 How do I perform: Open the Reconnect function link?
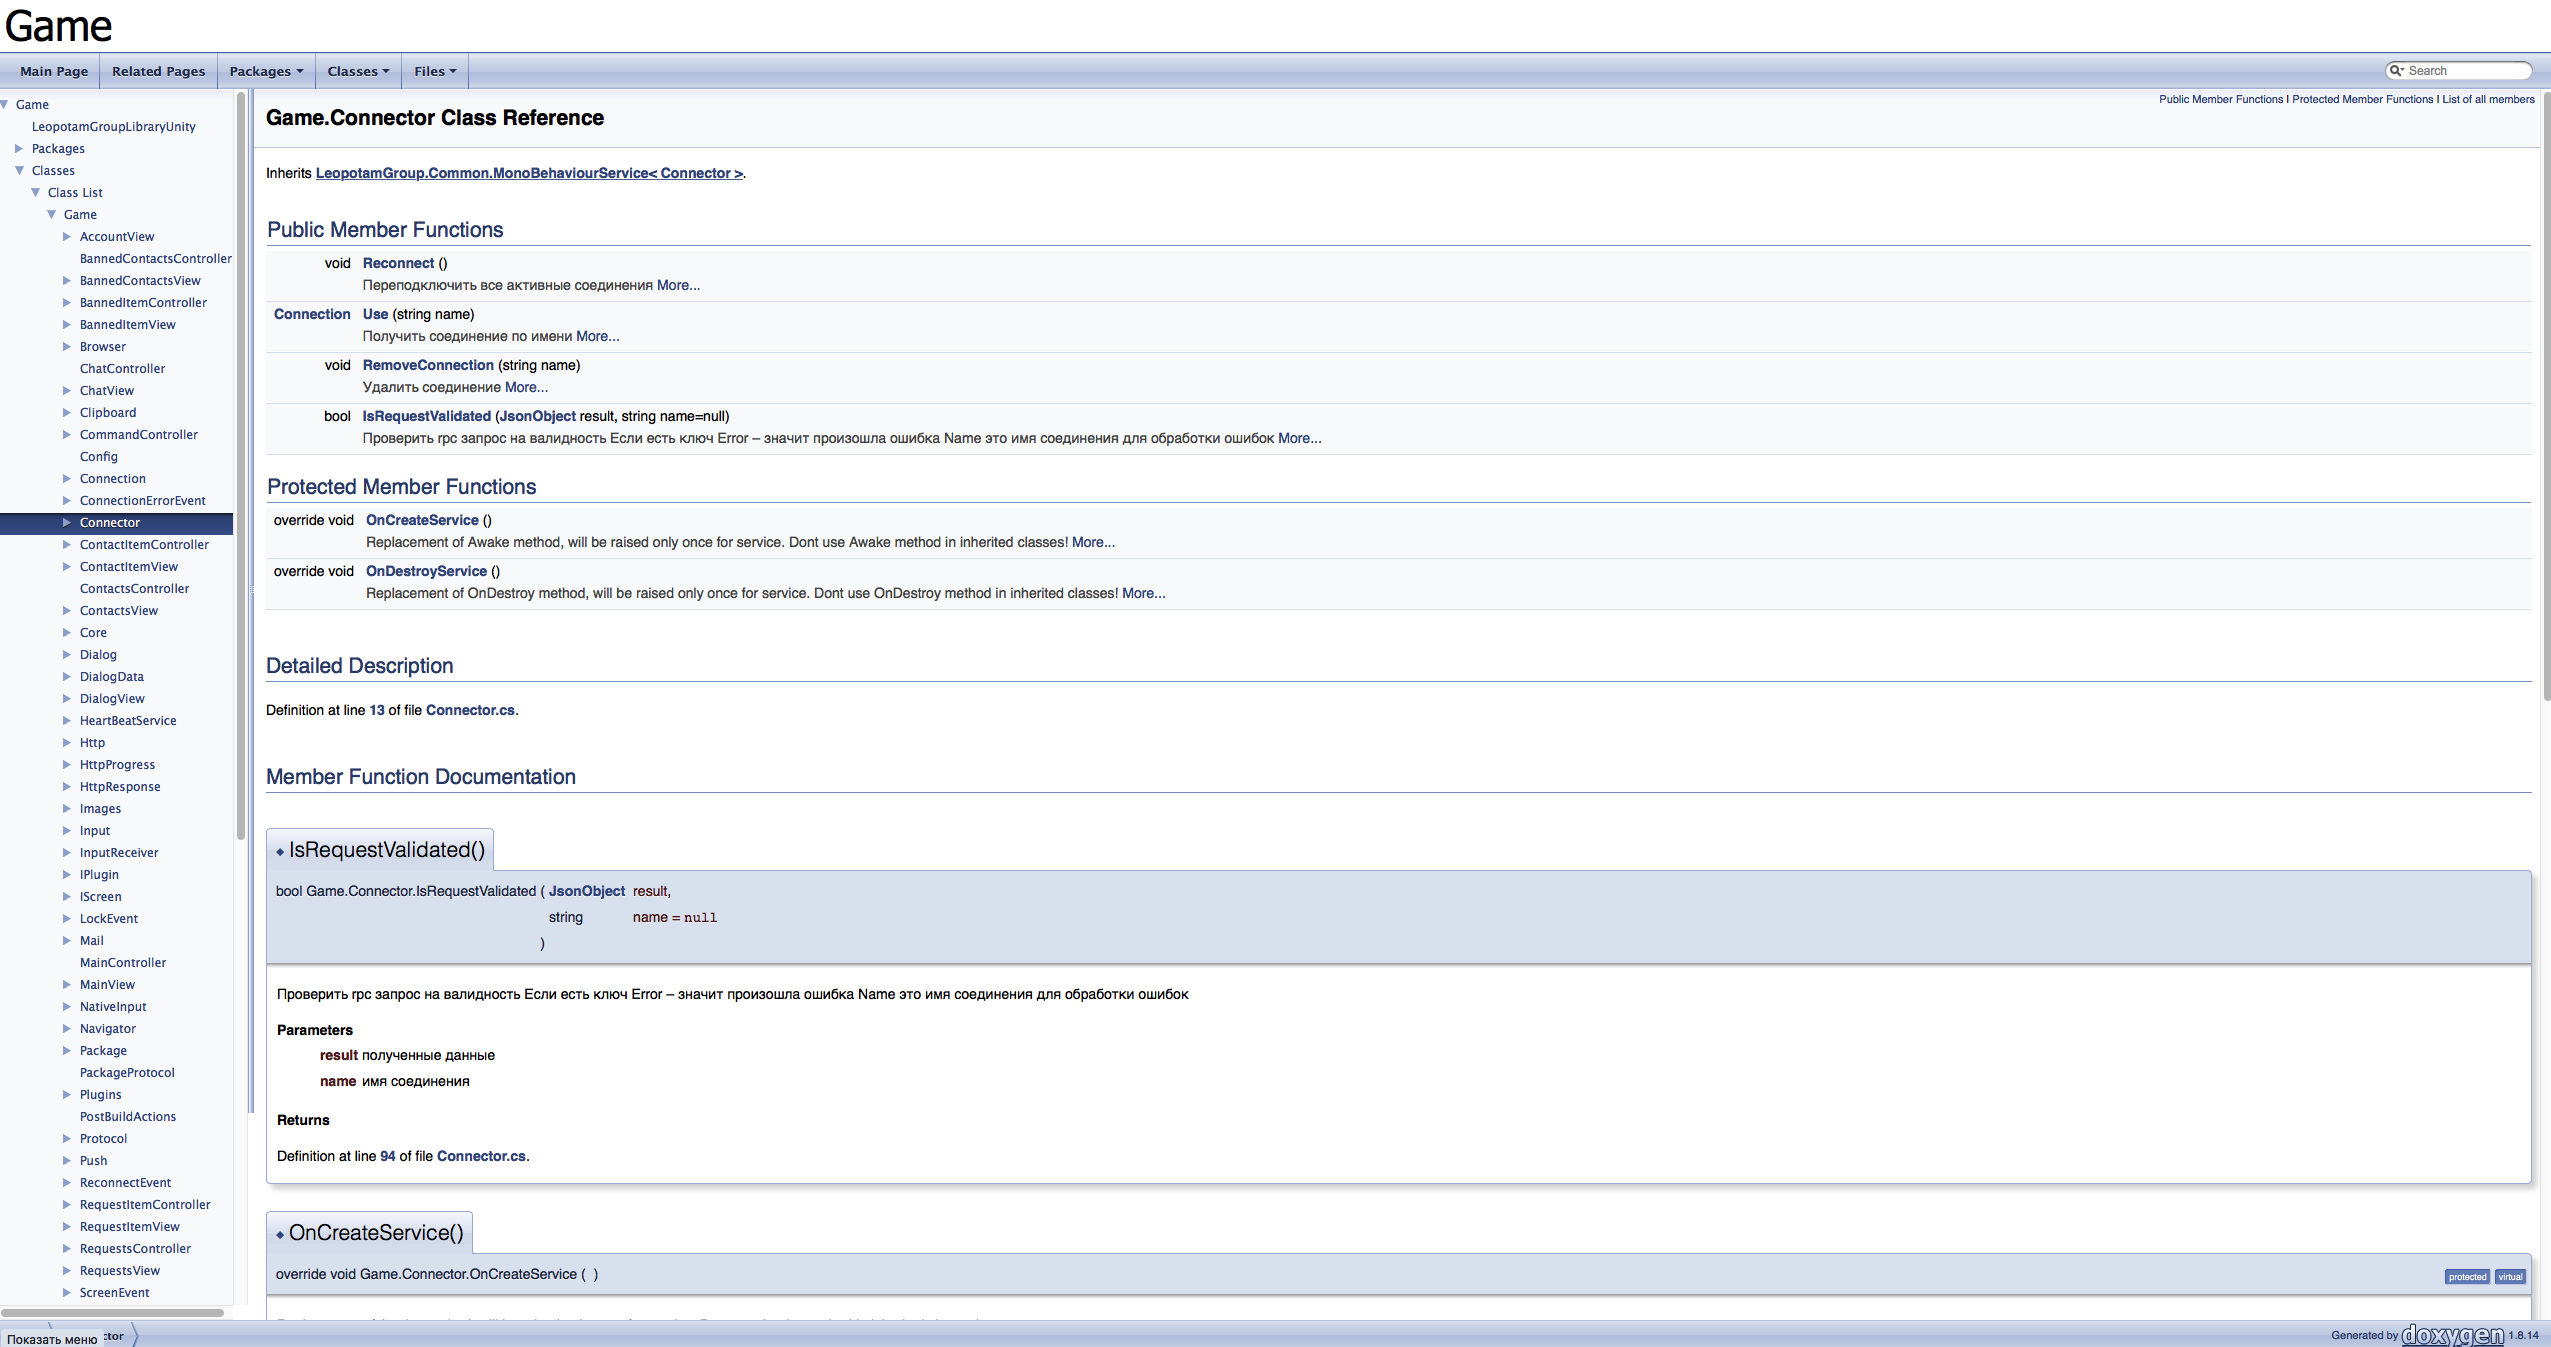[x=398, y=263]
